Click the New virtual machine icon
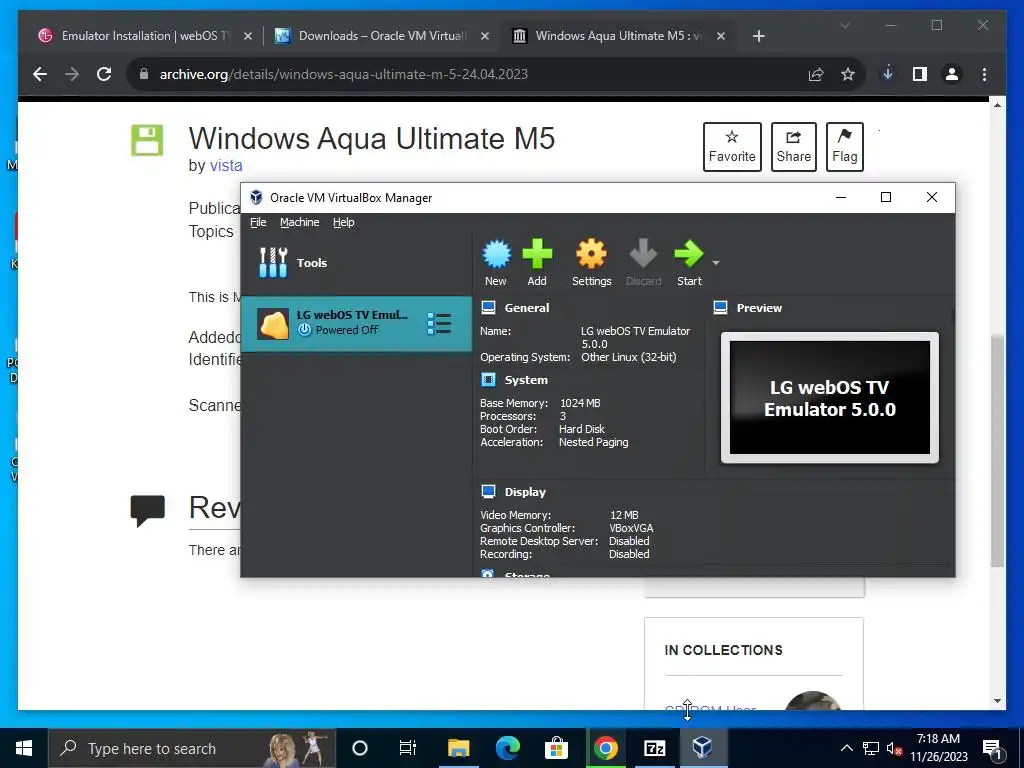 (496, 255)
